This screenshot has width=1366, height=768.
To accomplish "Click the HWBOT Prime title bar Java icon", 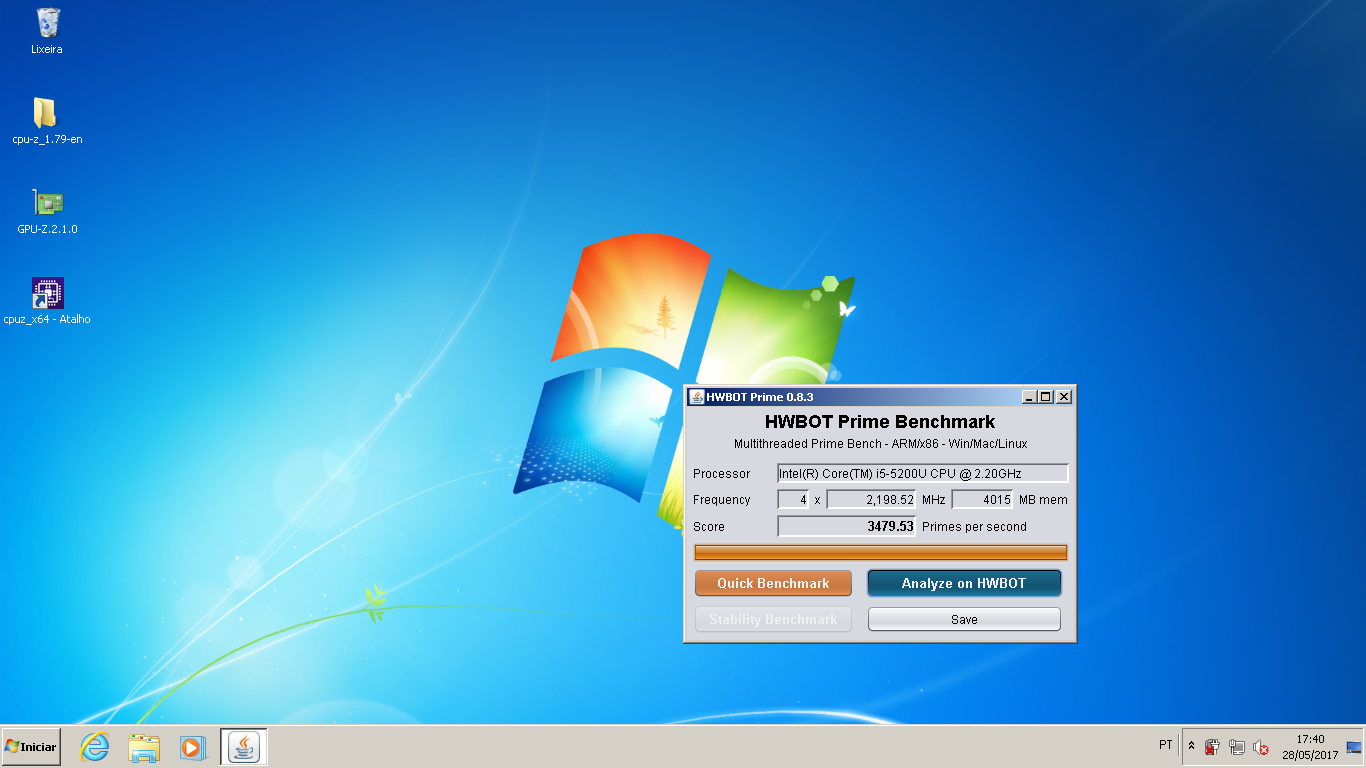I will click(697, 397).
